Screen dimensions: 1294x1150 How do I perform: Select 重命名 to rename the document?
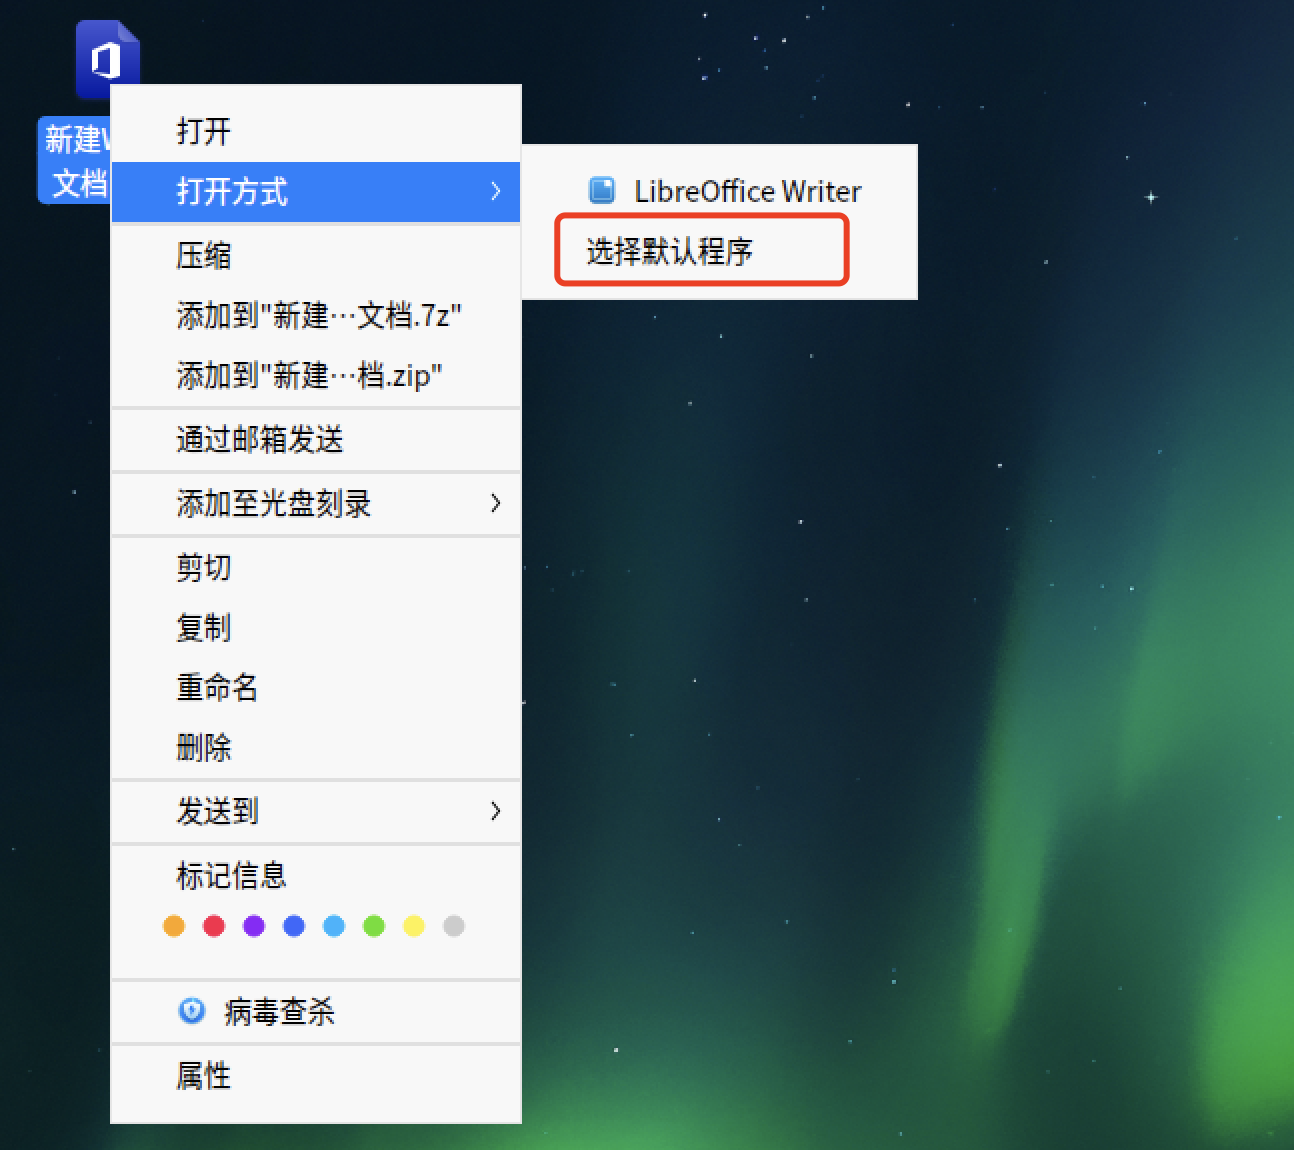tap(216, 688)
